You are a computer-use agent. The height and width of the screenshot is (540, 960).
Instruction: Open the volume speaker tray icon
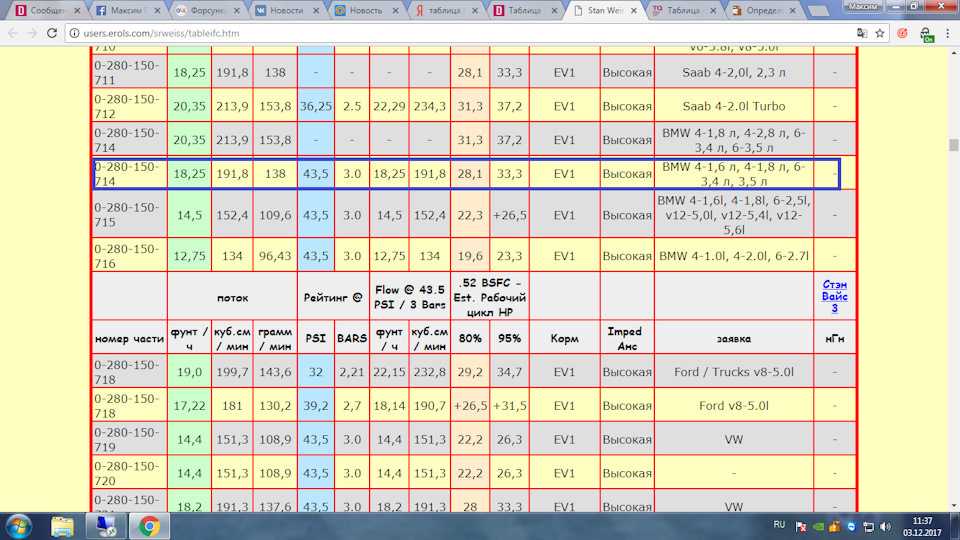tap(885, 527)
